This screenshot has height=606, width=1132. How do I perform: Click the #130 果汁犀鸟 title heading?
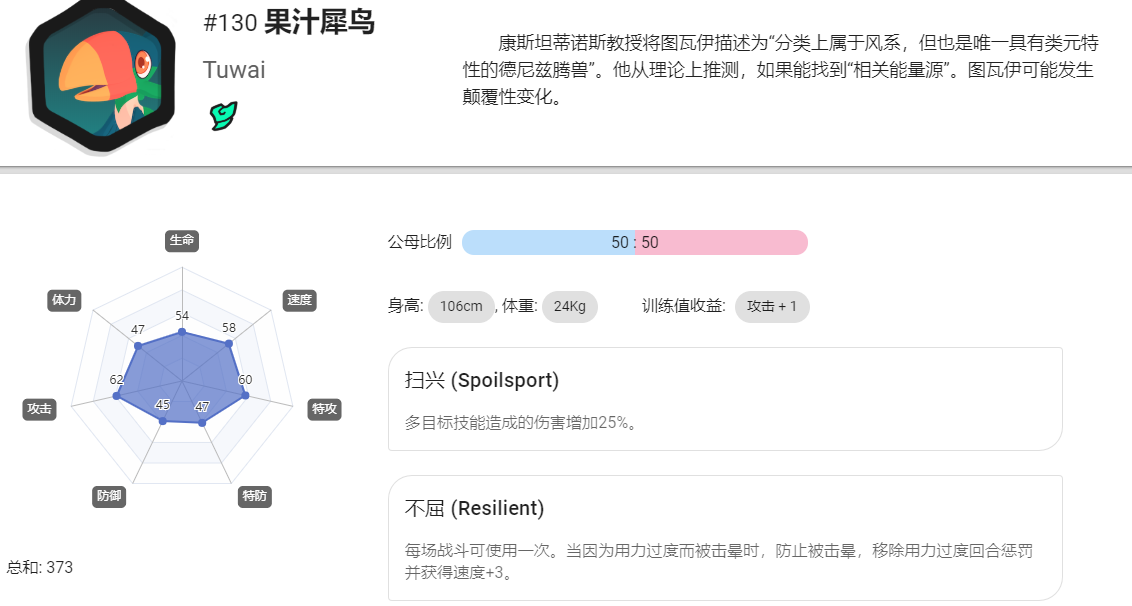pyautogui.click(x=289, y=23)
